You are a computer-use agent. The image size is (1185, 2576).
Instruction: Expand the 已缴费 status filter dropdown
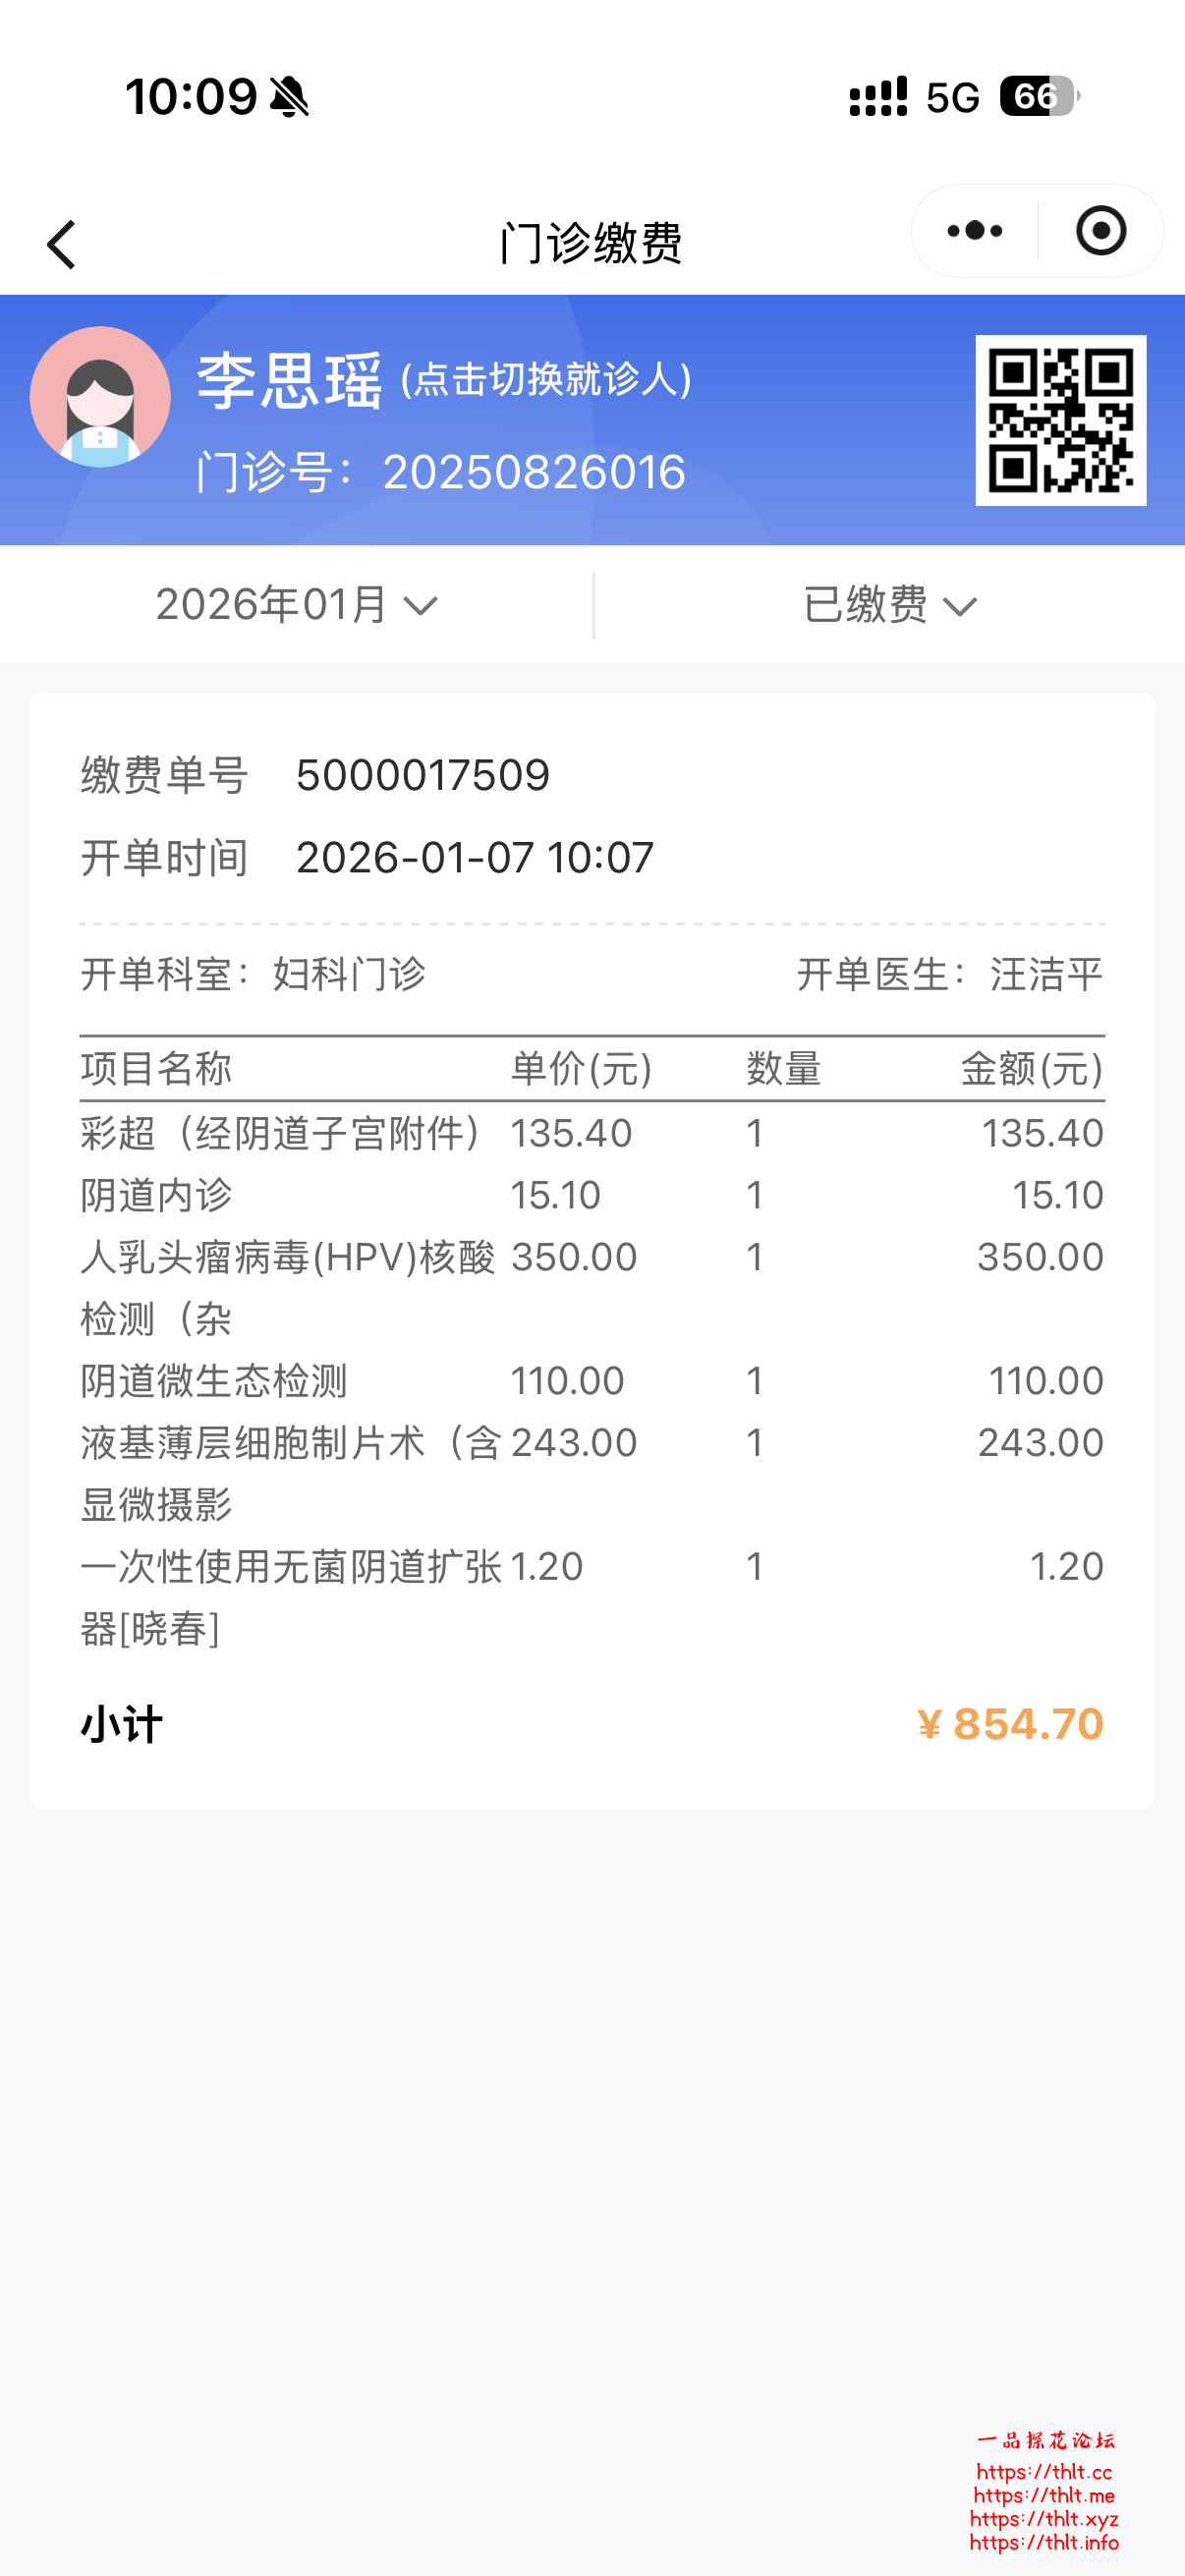point(889,605)
